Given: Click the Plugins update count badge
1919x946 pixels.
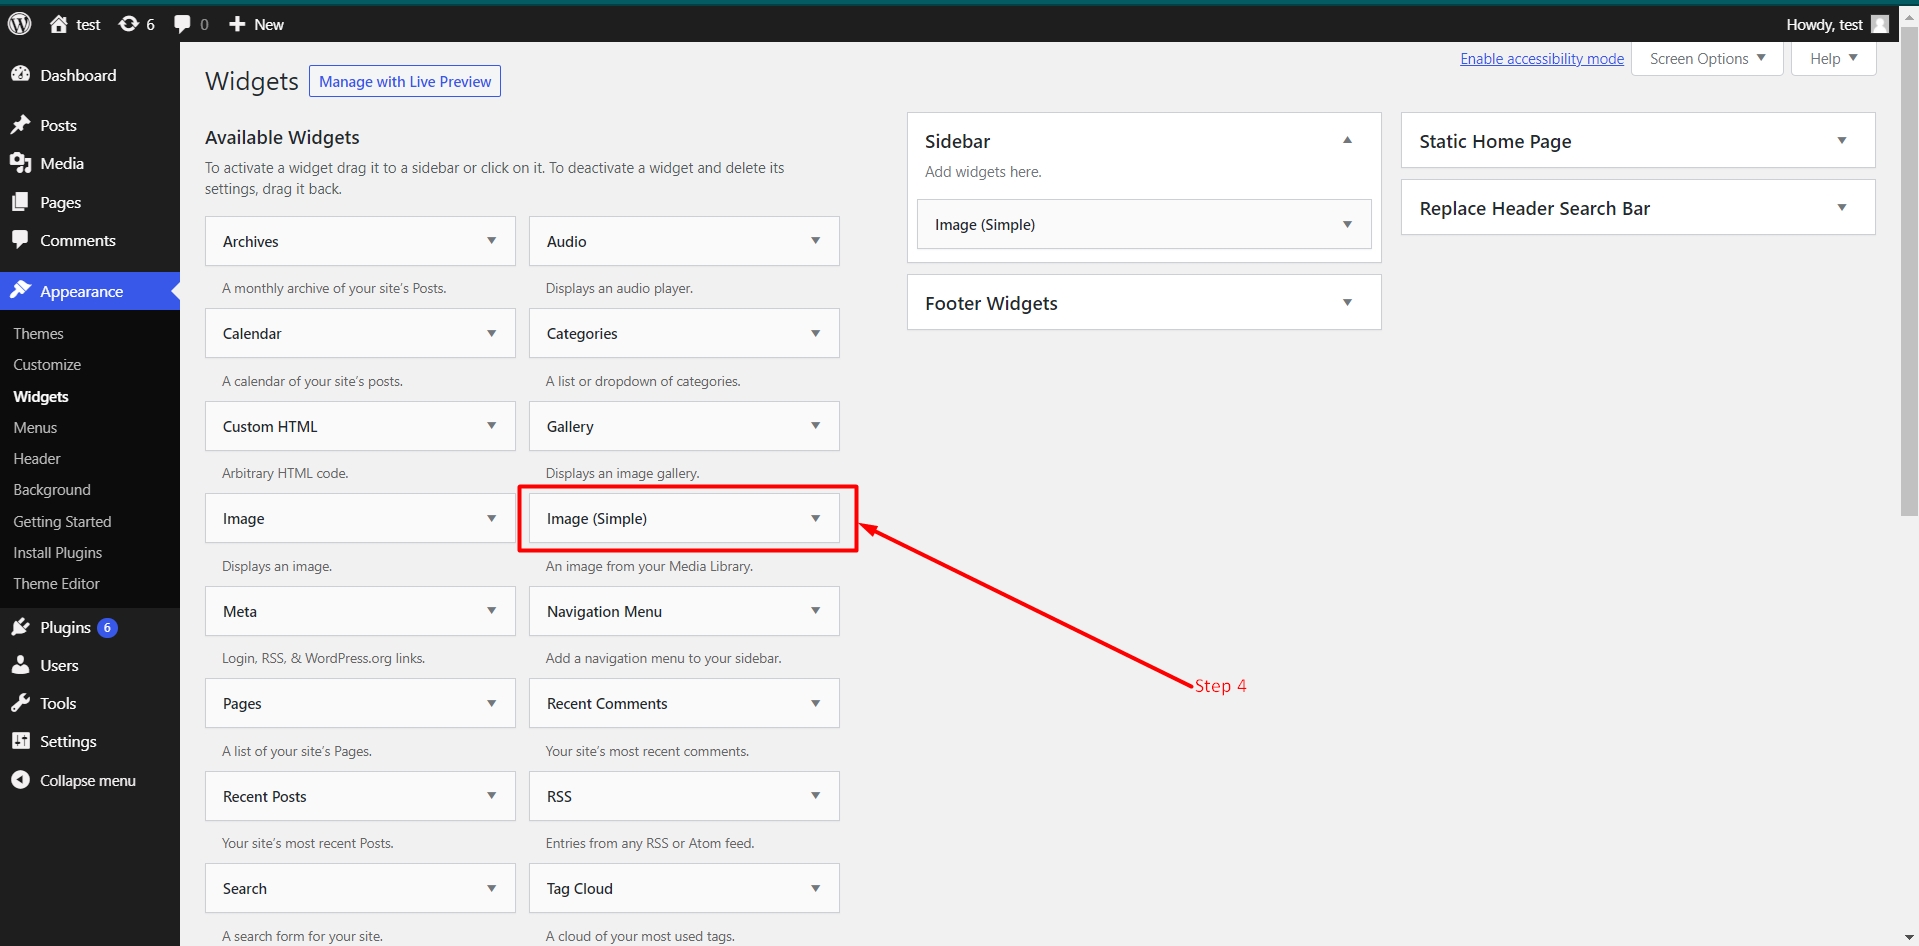Looking at the screenshot, I should 107,628.
